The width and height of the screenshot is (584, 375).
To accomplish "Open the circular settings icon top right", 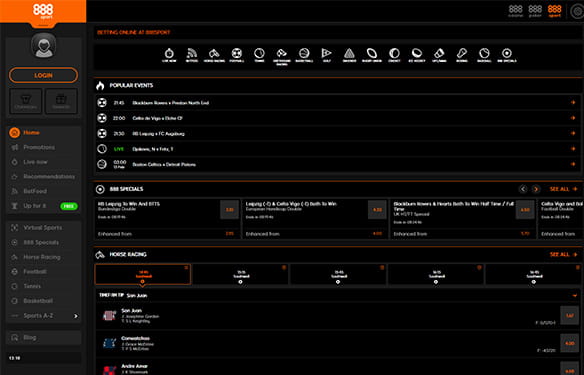I will [578, 11].
